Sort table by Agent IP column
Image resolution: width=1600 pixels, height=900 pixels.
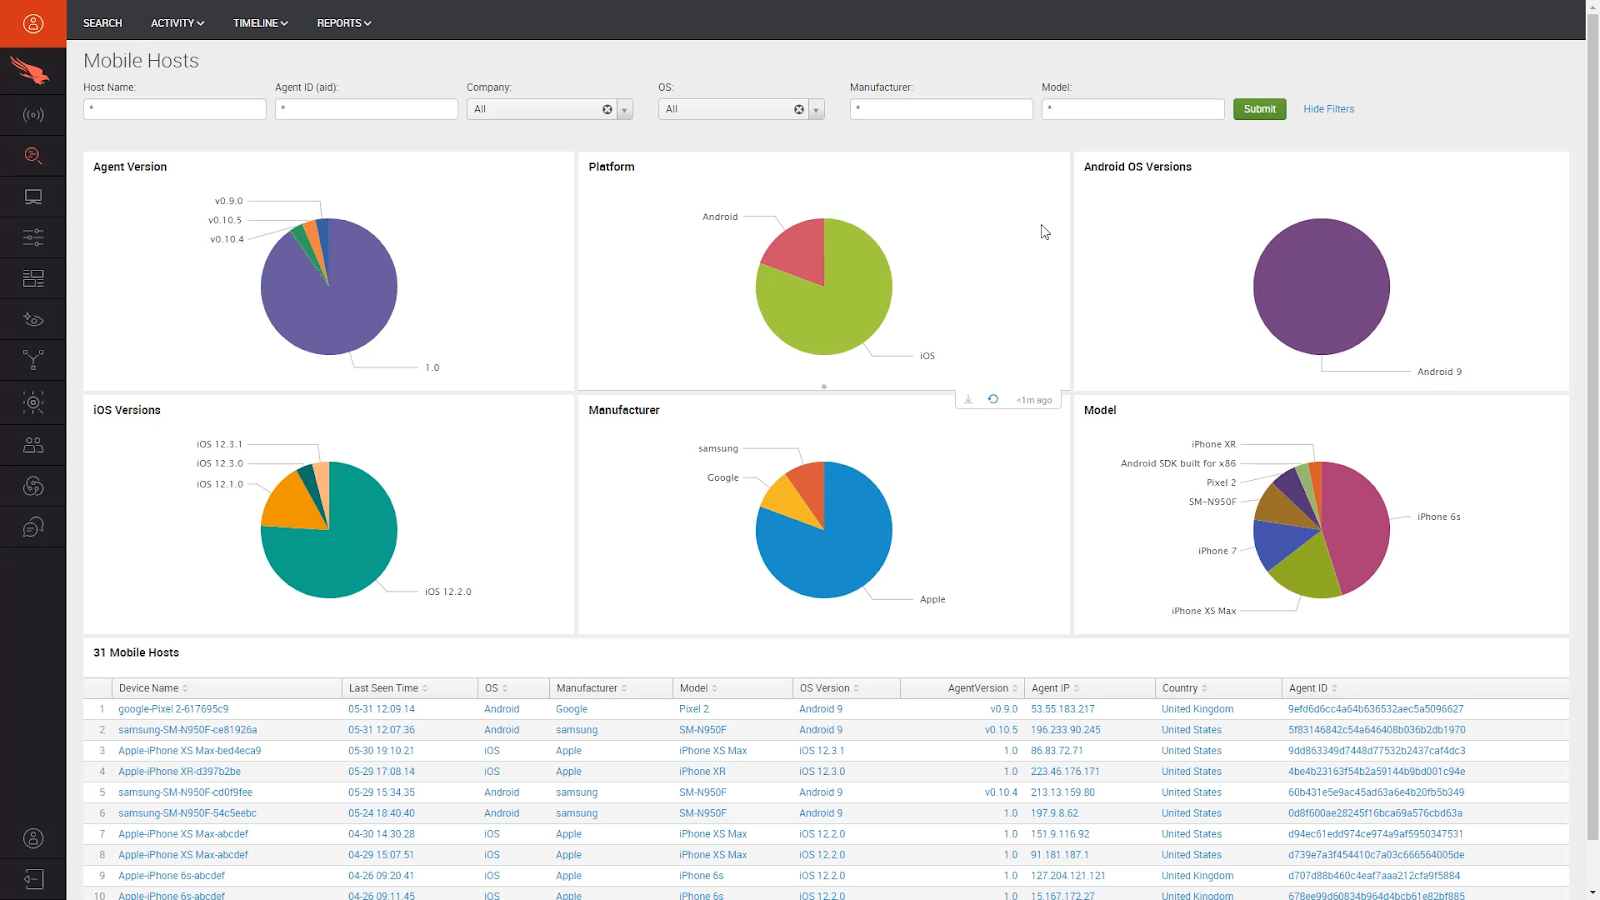(x=1055, y=688)
